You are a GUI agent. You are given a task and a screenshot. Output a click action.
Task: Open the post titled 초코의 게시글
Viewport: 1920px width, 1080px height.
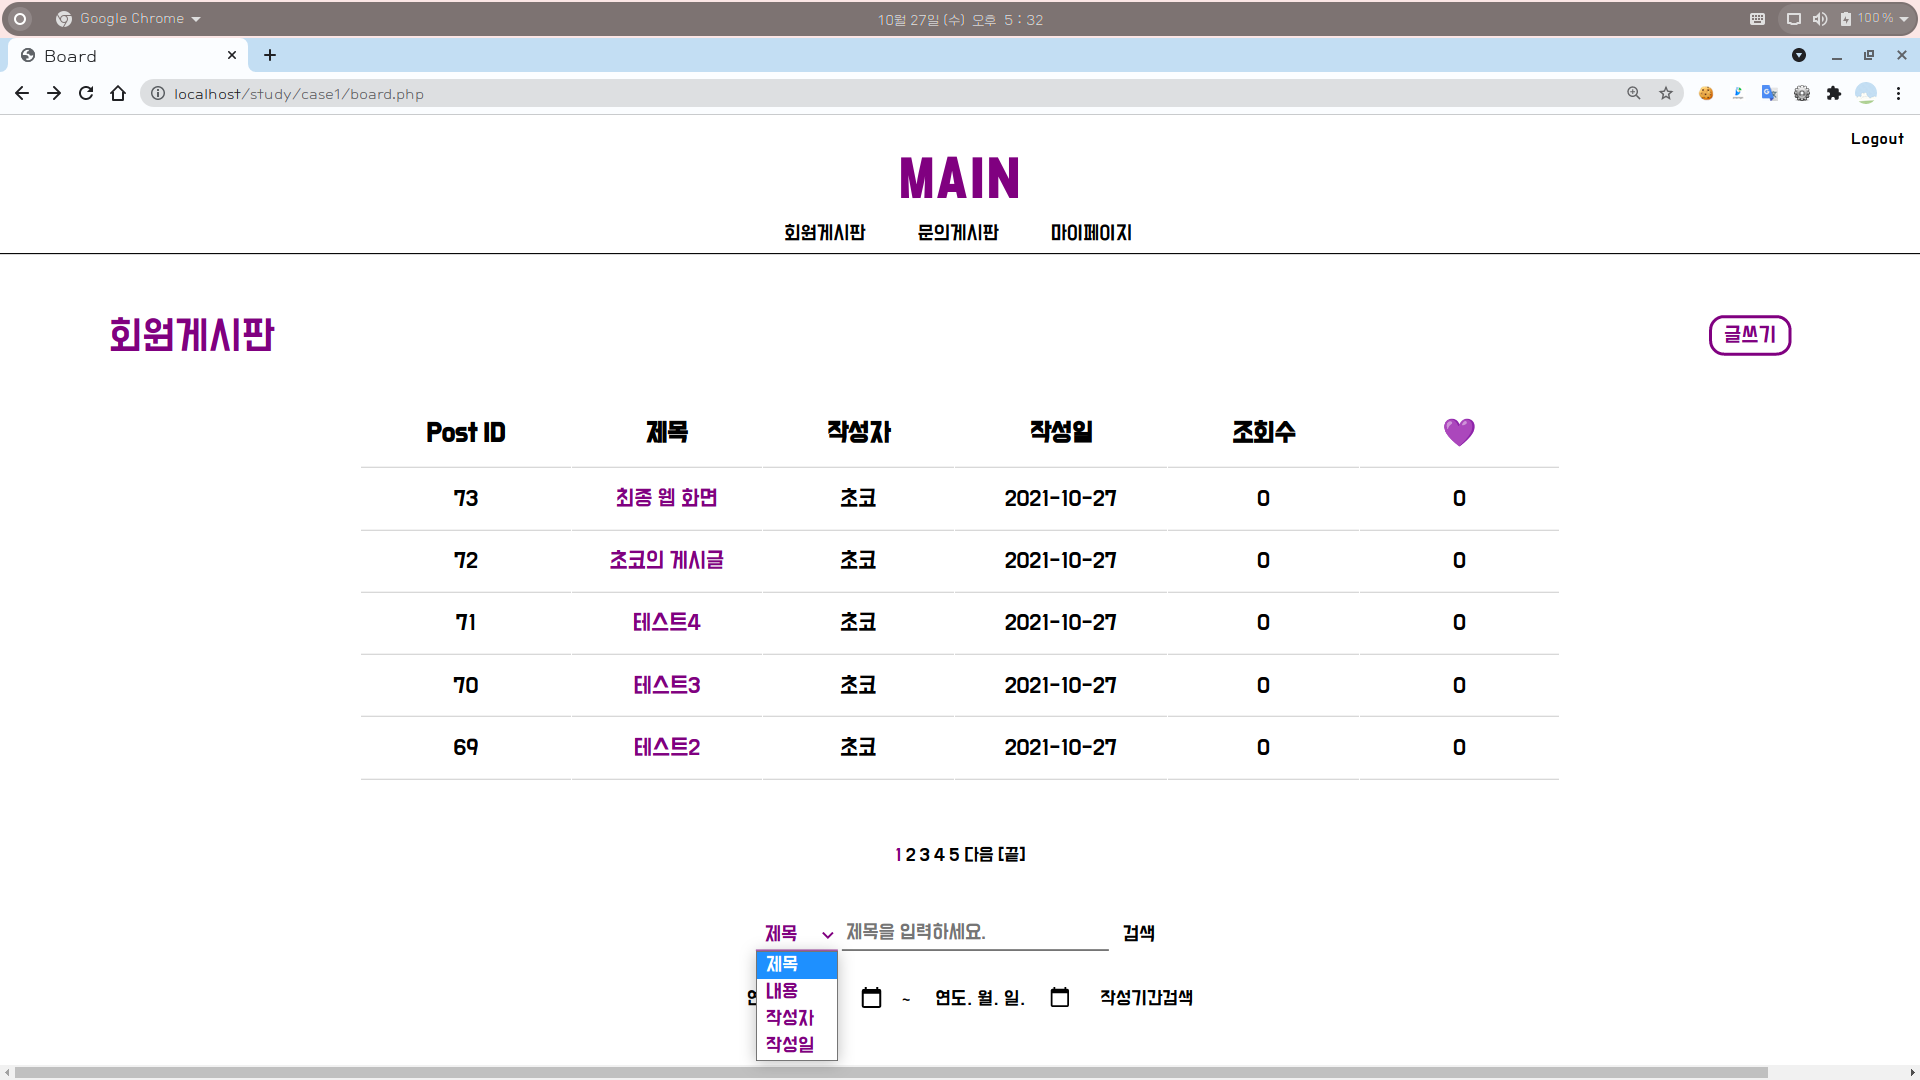[x=666, y=560]
